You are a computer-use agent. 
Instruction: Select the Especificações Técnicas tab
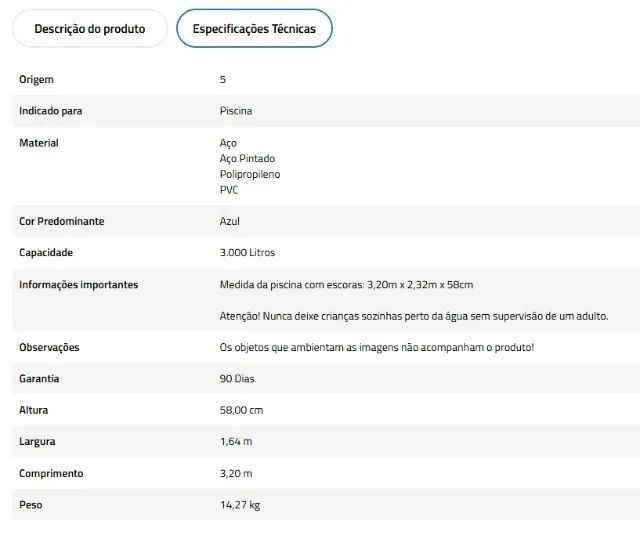(254, 29)
